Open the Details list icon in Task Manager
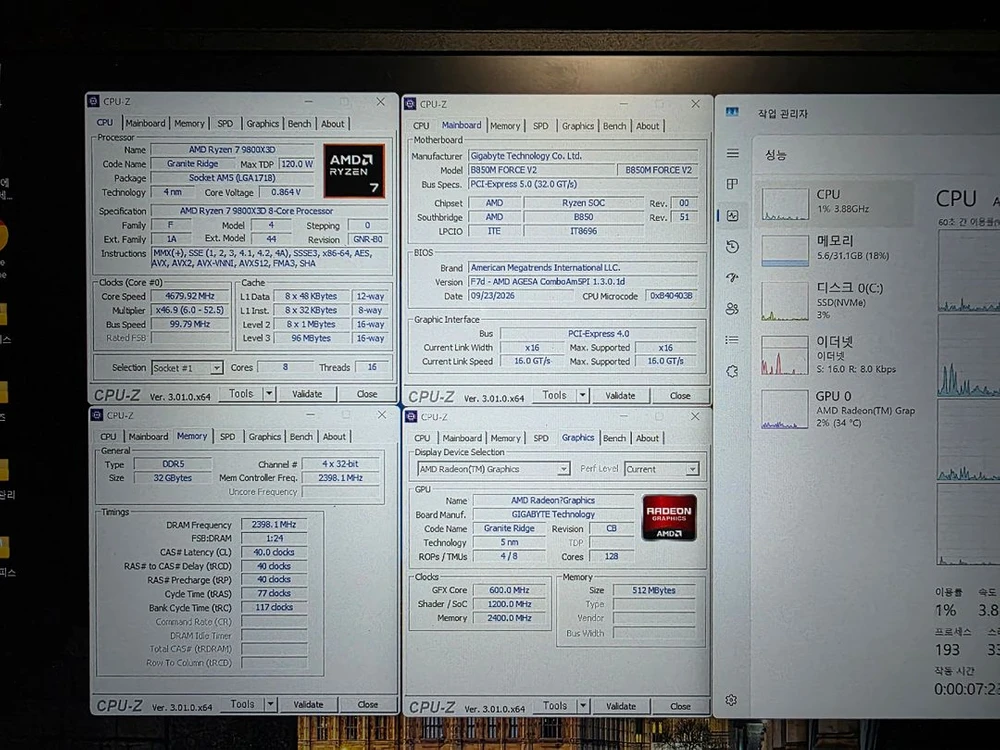This screenshot has height=750, width=1000. coord(732,340)
